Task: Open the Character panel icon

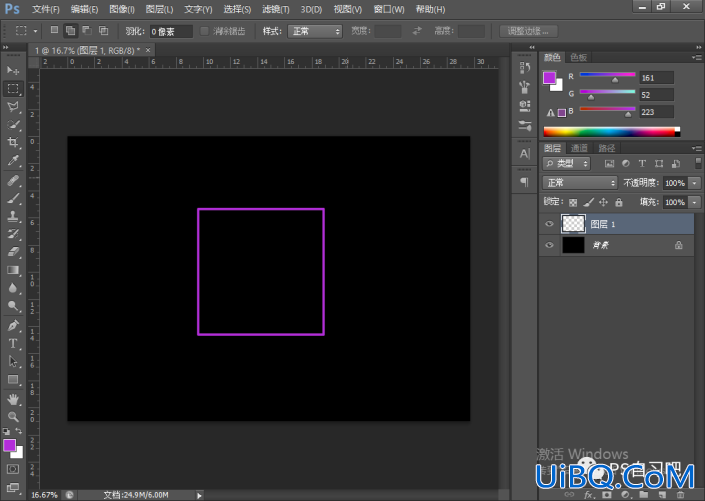Action: pyautogui.click(x=525, y=154)
